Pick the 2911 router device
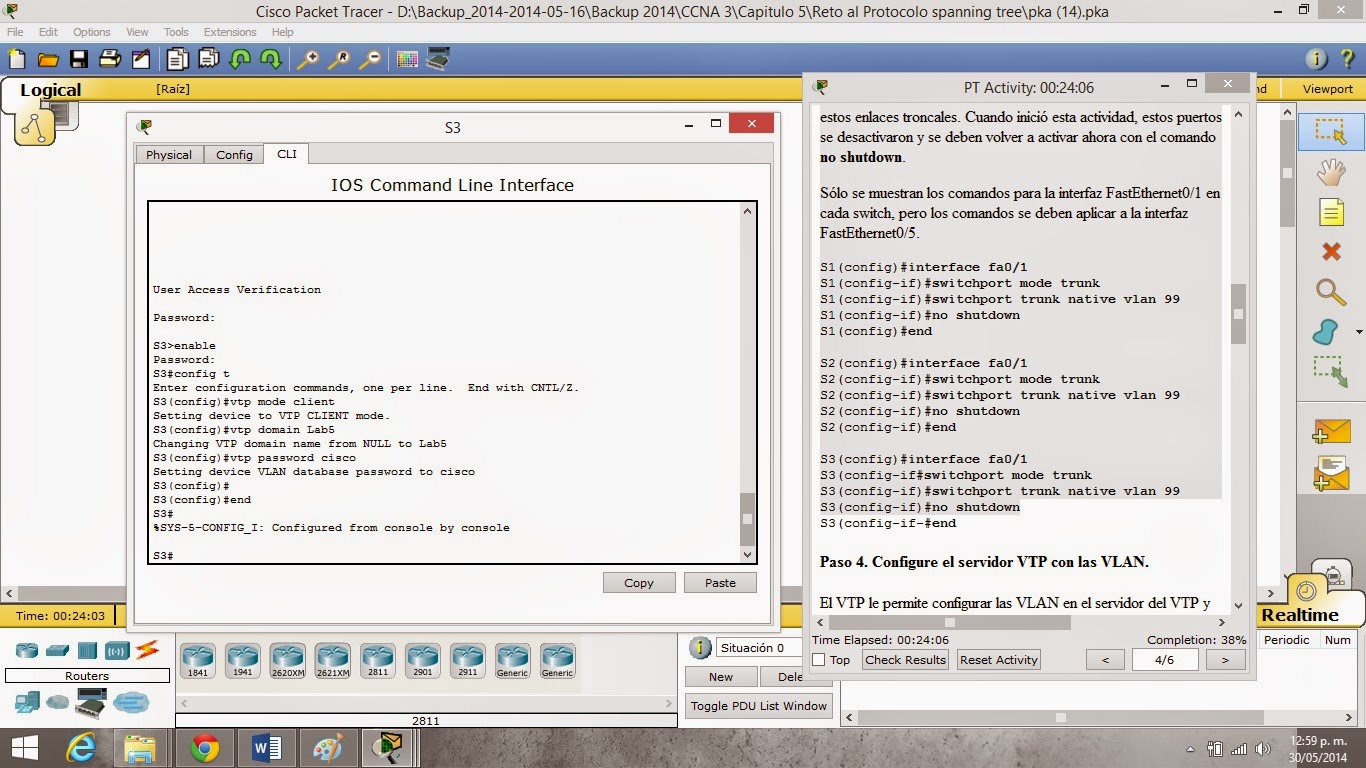 468,661
